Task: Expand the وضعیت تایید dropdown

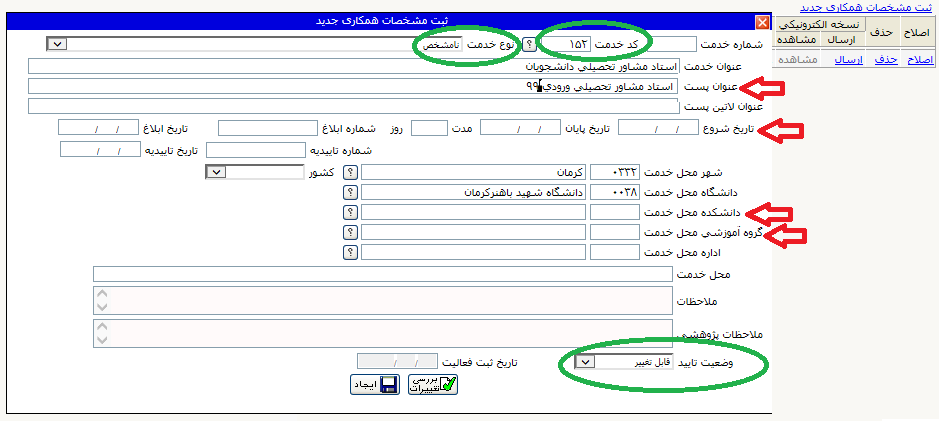Action: (x=586, y=361)
